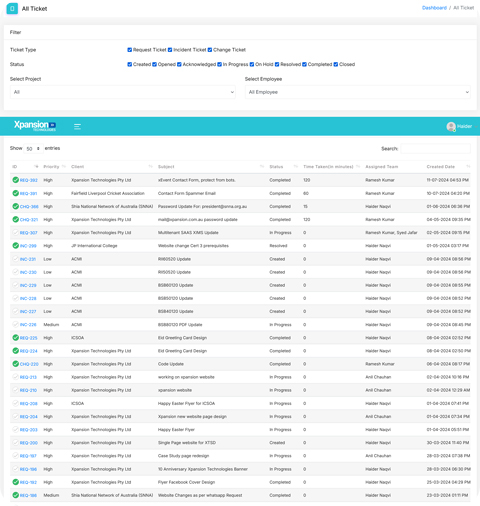Screen dimensions: 480x506
Task: Open the All Employee dropdown
Action: coord(358,92)
